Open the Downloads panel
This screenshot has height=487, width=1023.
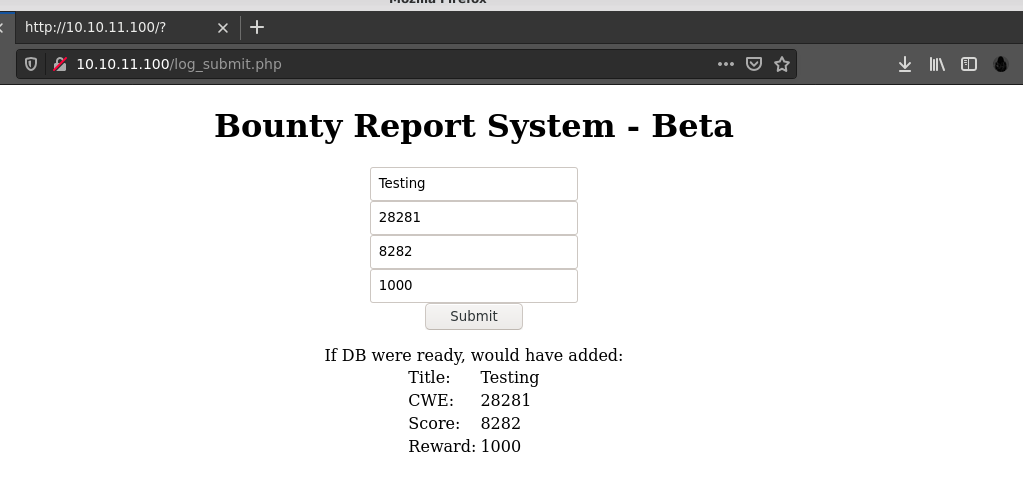click(x=904, y=64)
